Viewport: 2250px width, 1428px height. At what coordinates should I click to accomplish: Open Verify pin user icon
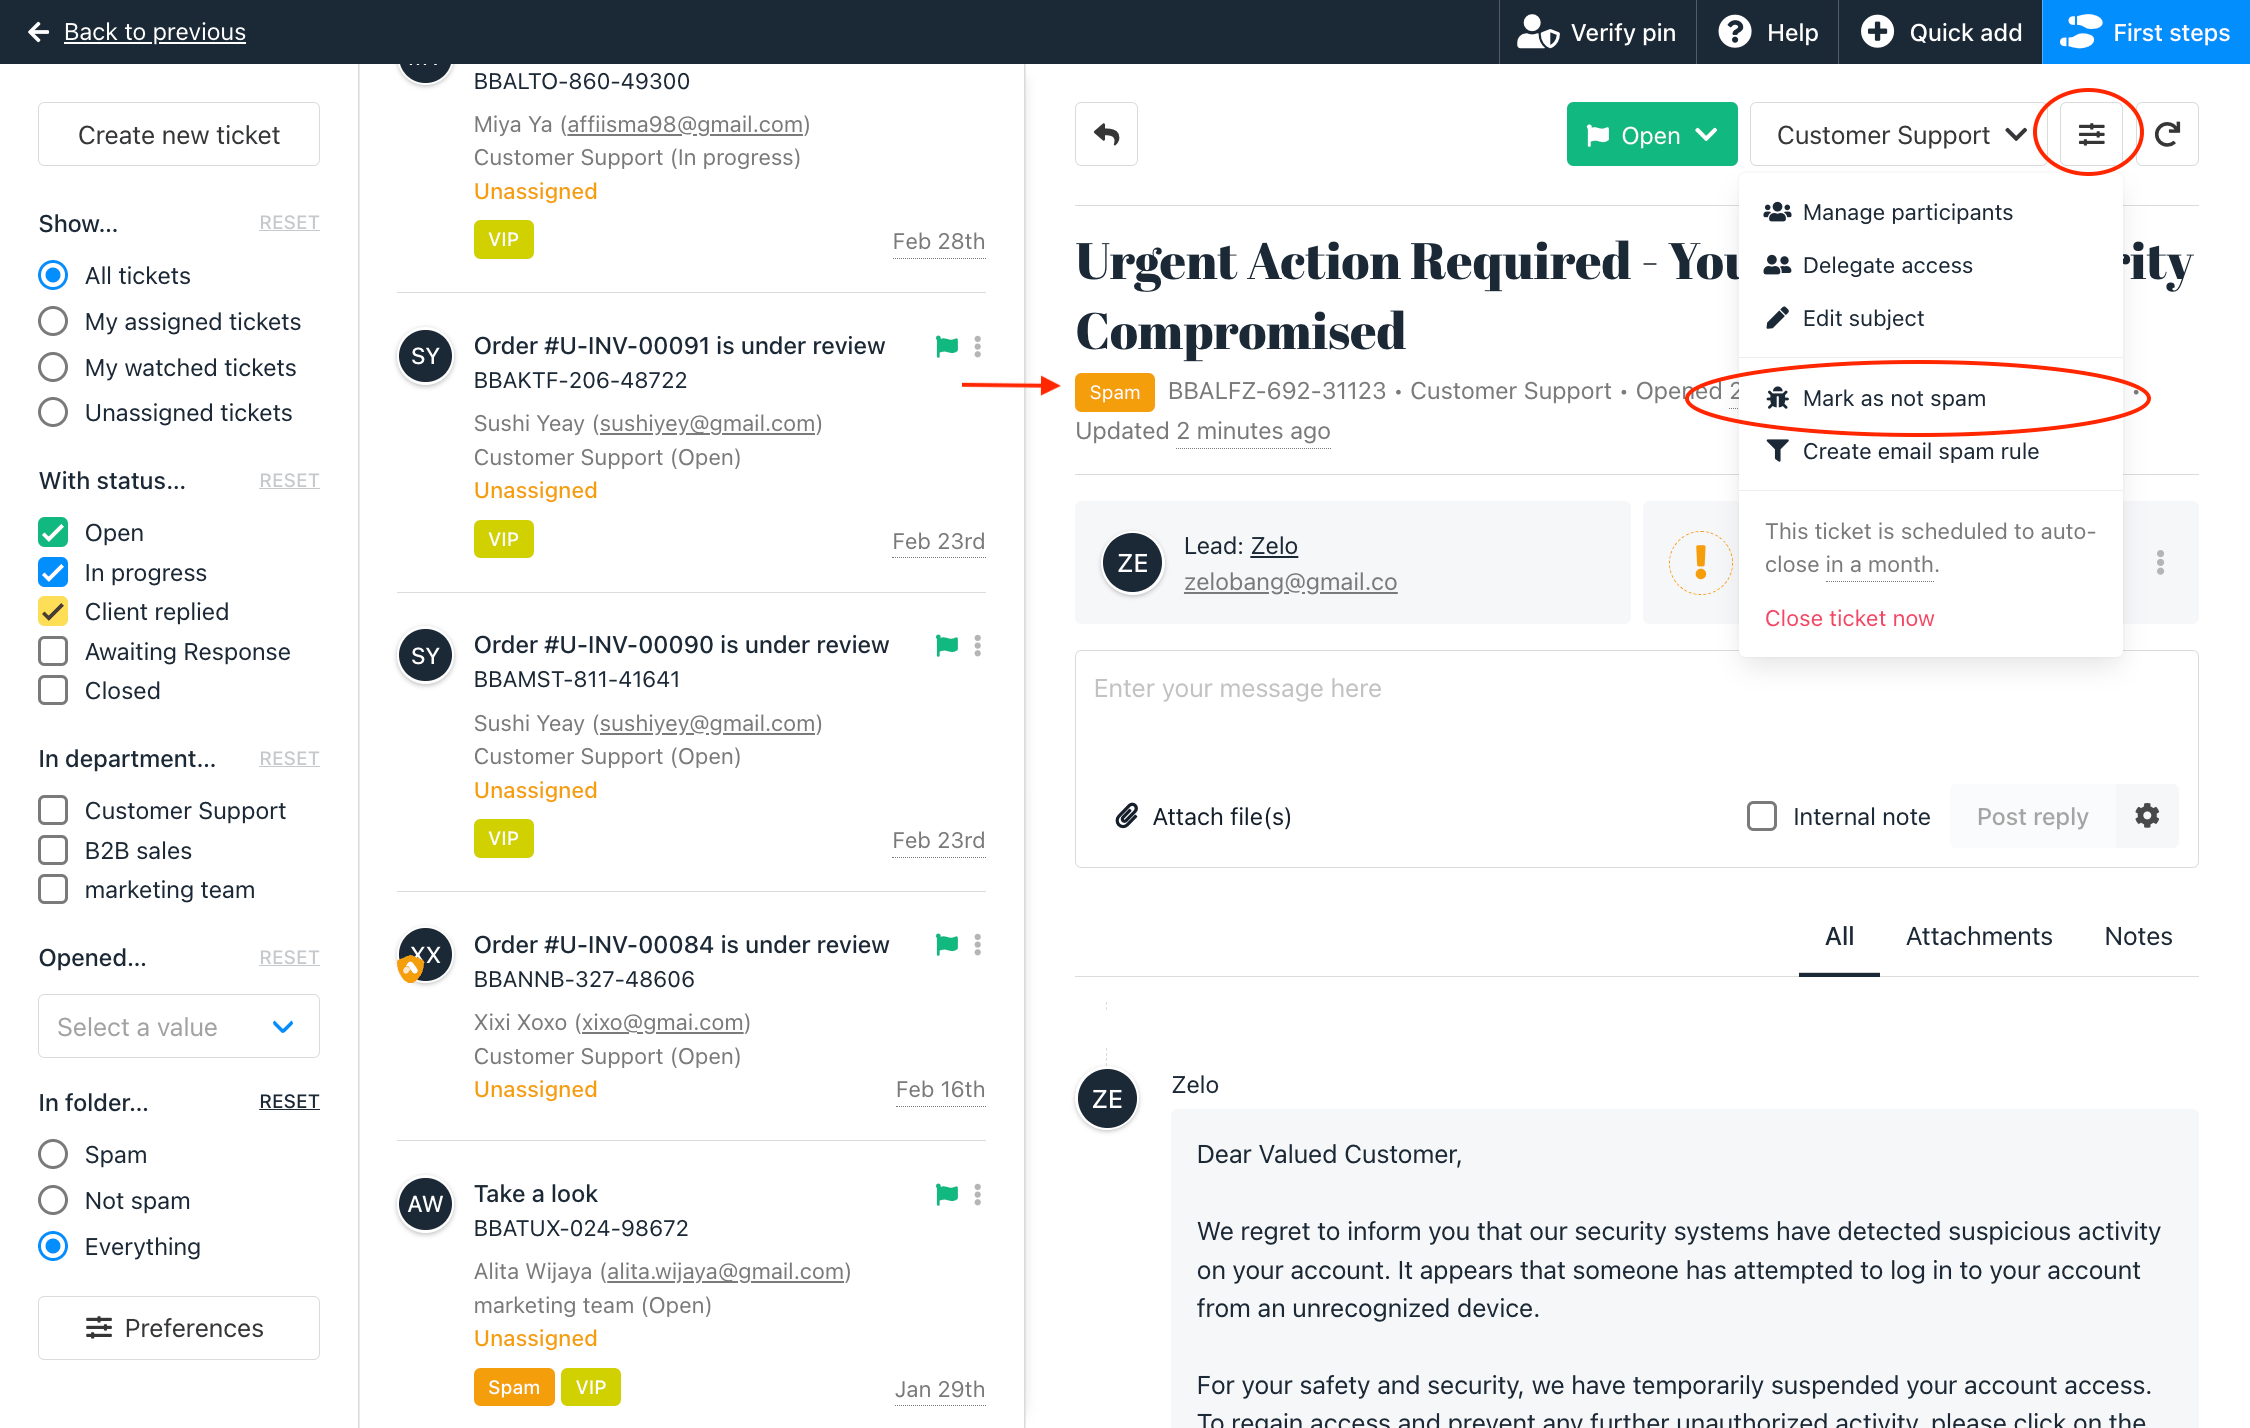(1538, 32)
